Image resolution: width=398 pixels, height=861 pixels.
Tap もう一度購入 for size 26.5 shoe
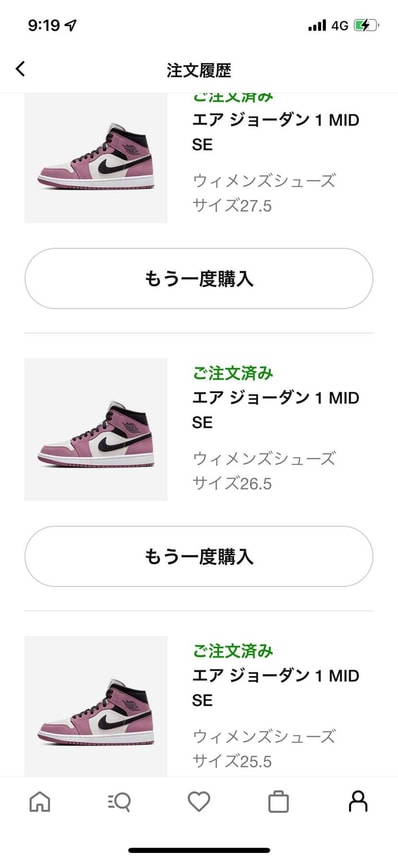pos(199,556)
